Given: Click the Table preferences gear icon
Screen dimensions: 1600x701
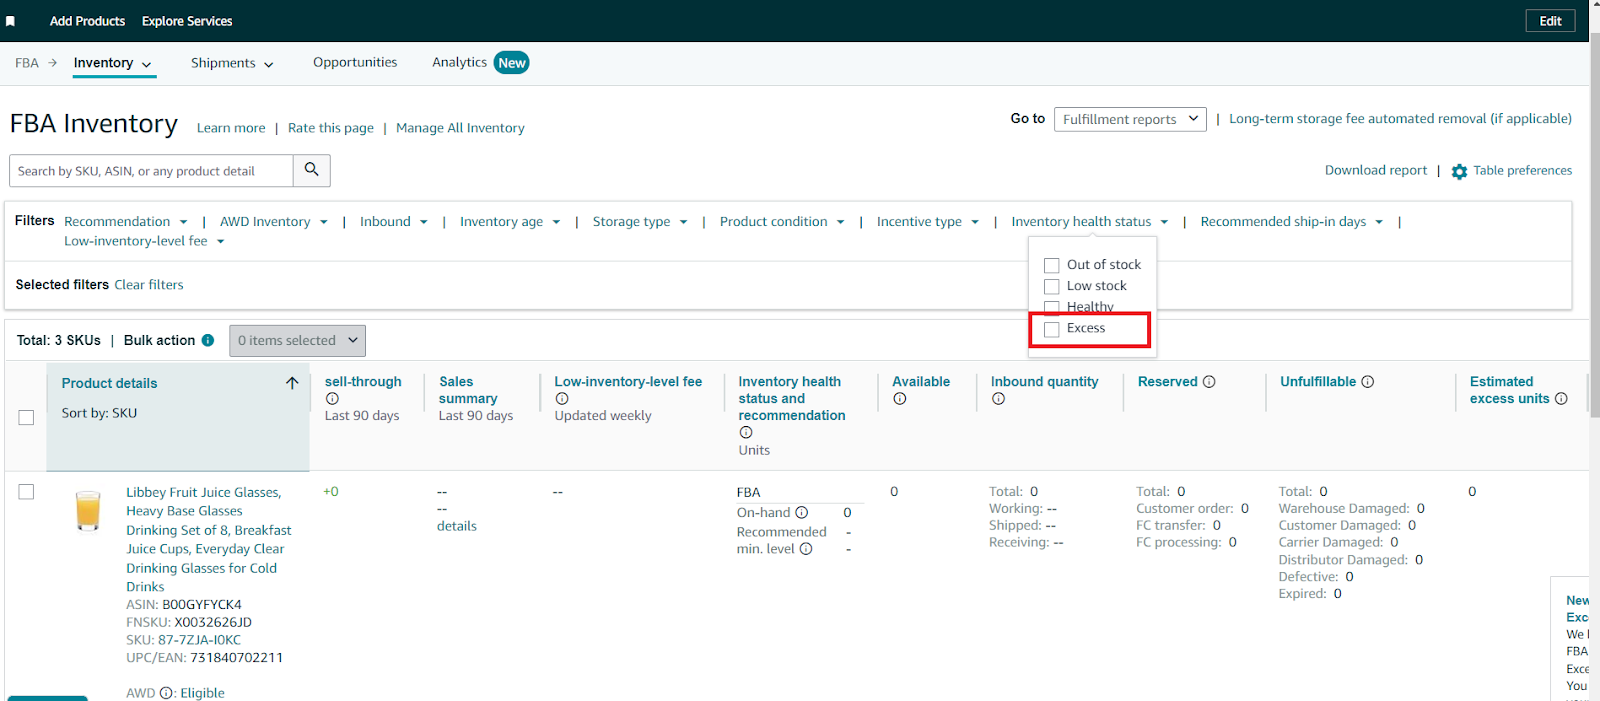Looking at the screenshot, I should pyautogui.click(x=1459, y=171).
